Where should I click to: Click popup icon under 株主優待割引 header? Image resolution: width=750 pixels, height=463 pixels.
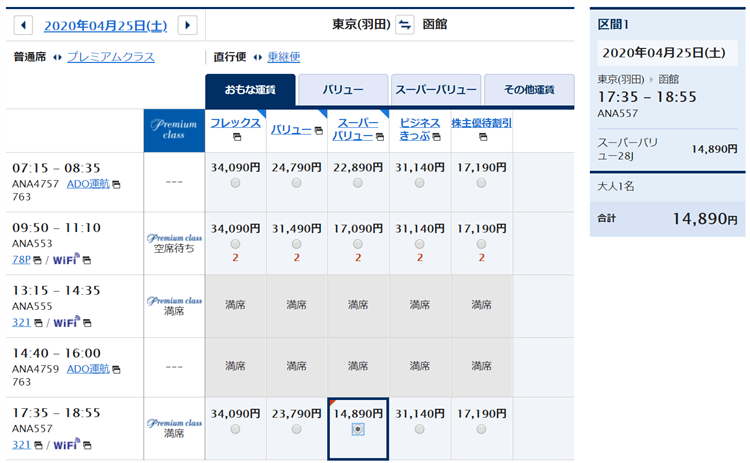tap(481, 136)
